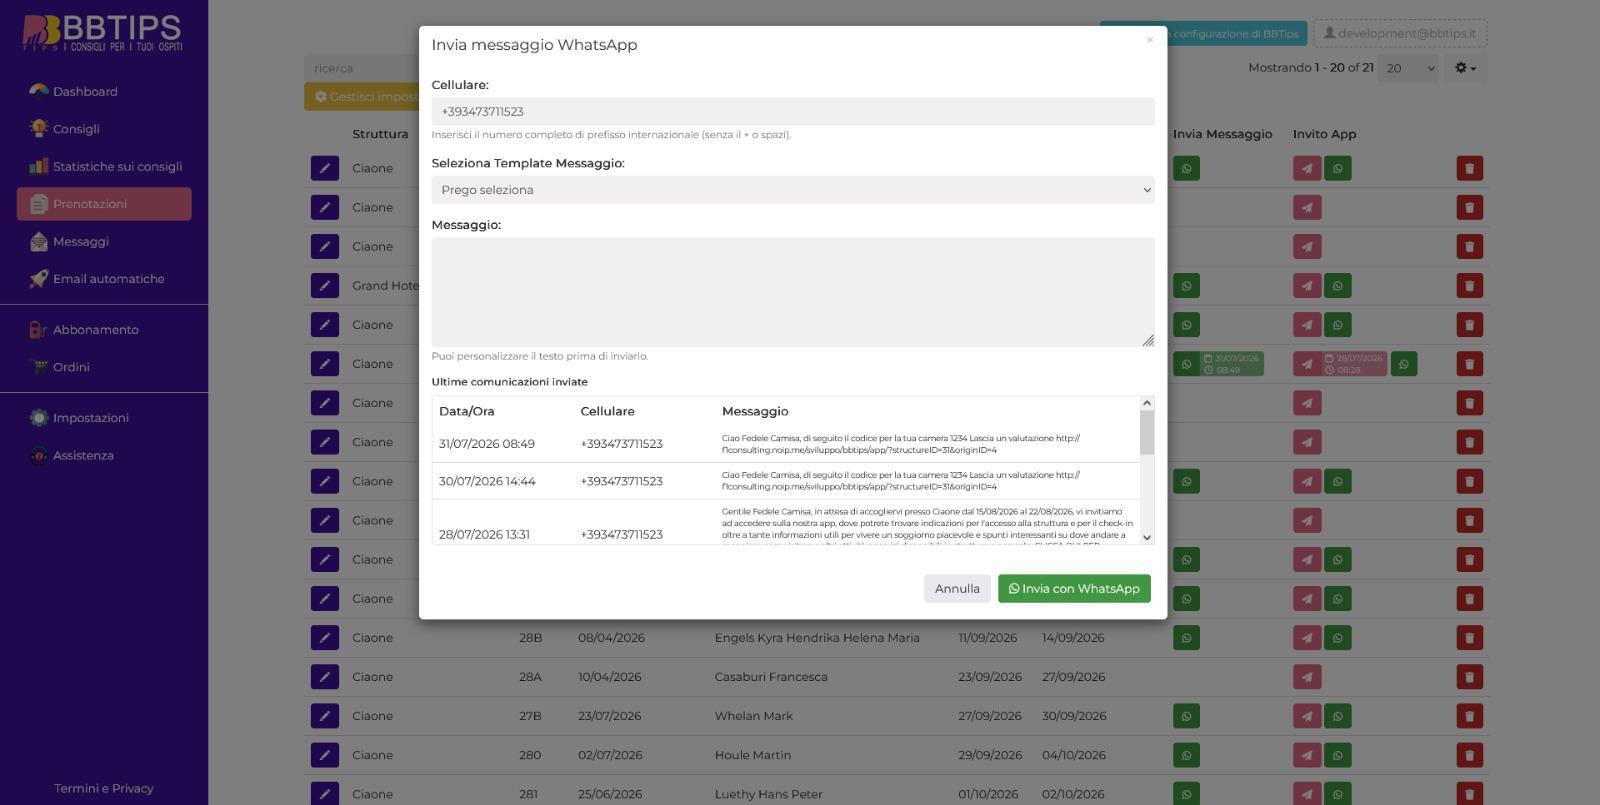Edit the Whelan Mark booking
Image resolution: width=1600 pixels, height=805 pixels.
tap(325, 716)
